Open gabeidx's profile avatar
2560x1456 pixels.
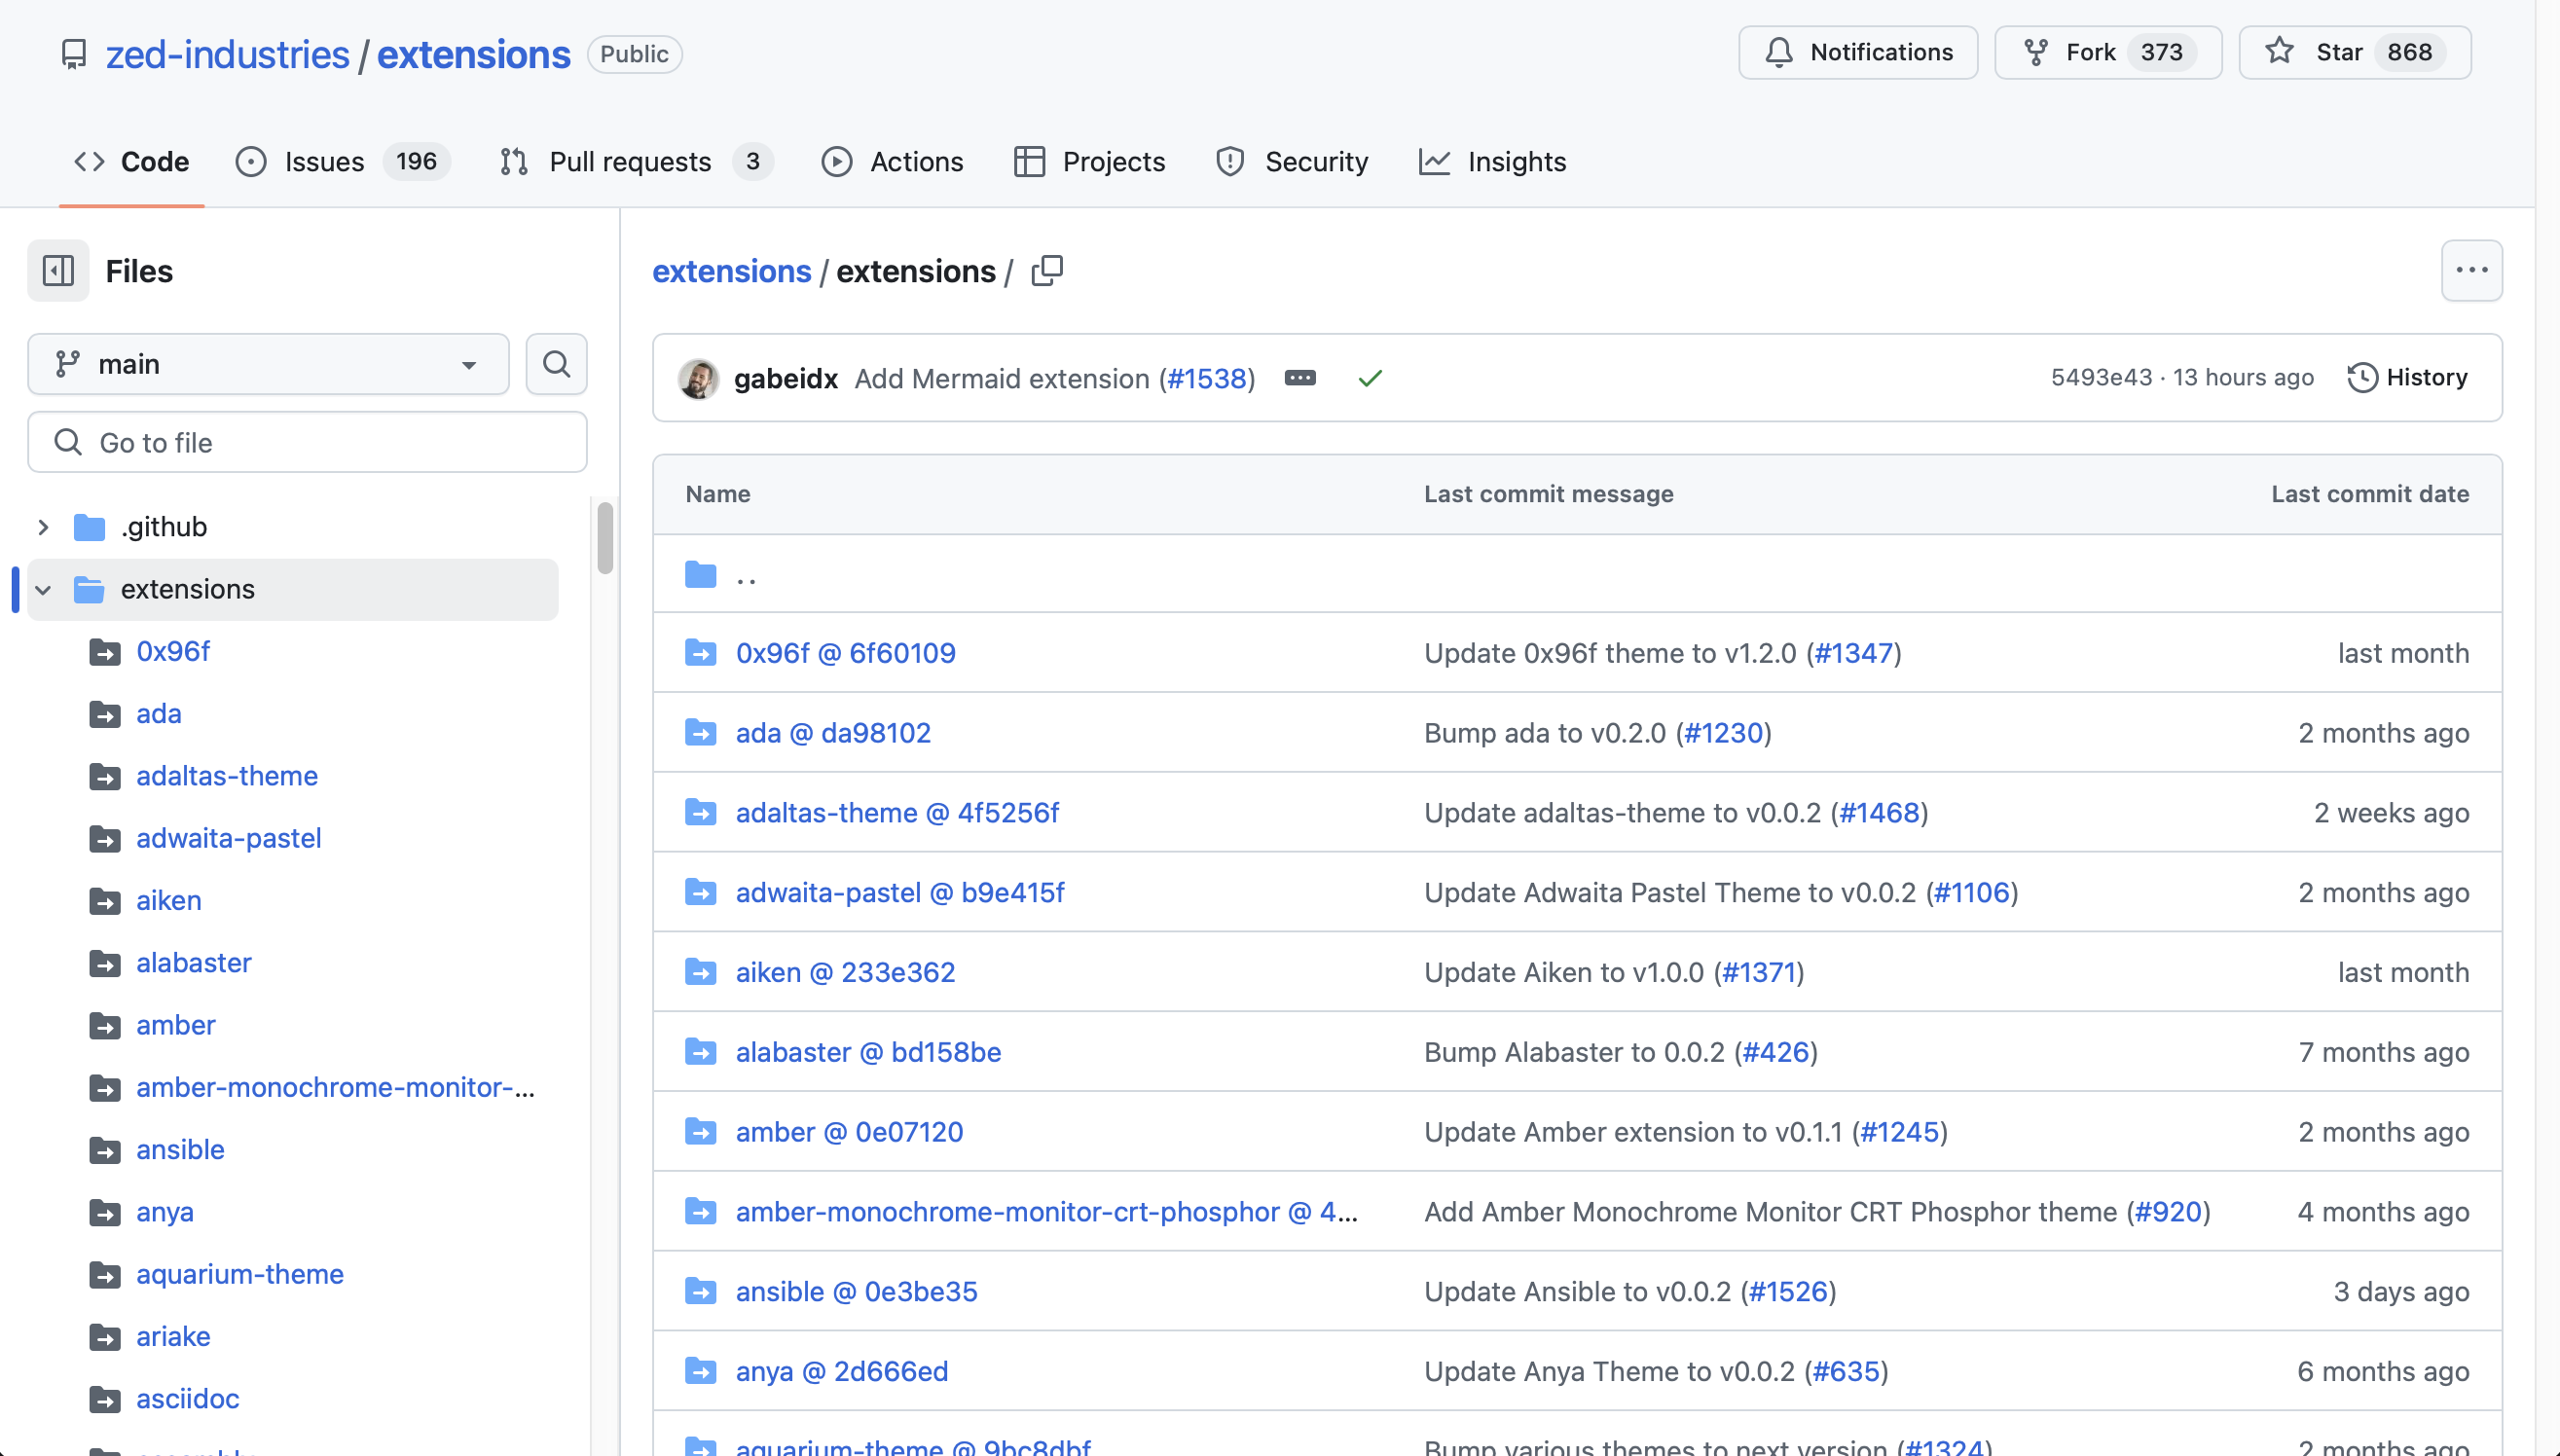click(x=698, y=378)
